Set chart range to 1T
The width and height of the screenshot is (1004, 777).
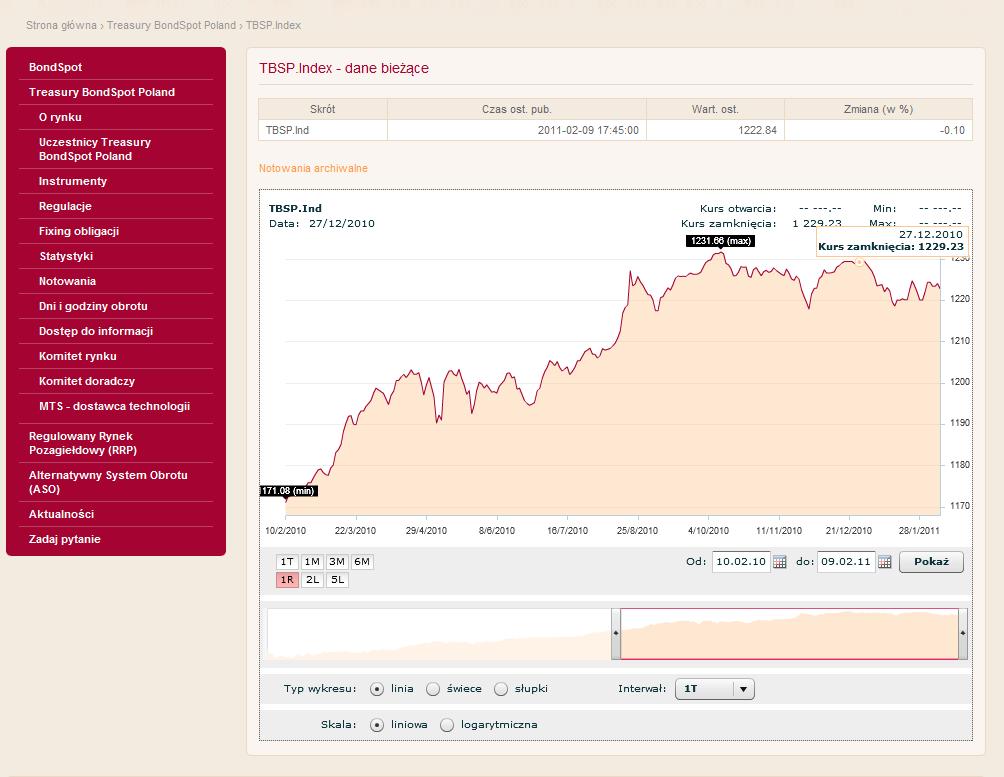tap(287, 562)
